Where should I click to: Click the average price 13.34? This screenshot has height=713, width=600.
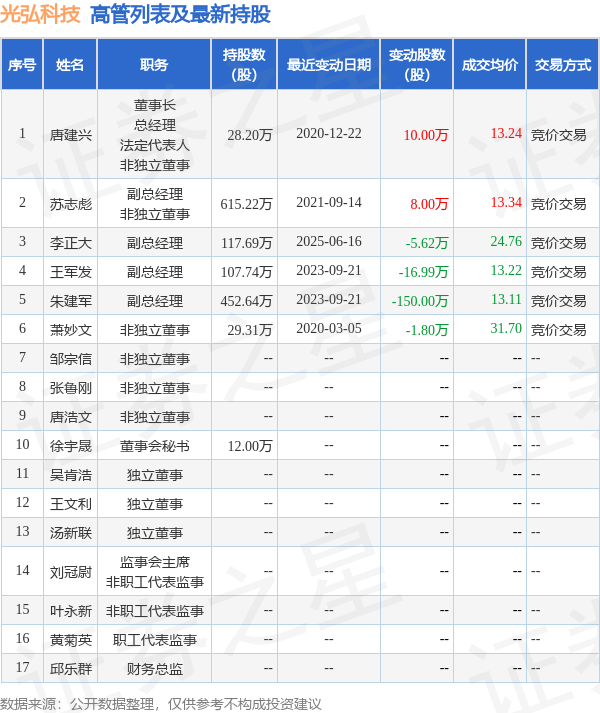click(506, 202)
